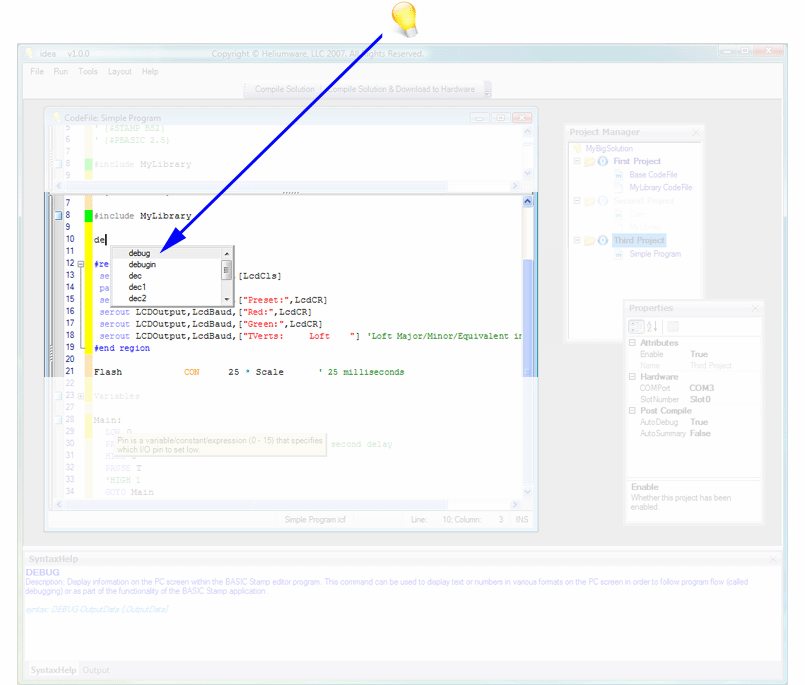805x685 pixels.
Task: Switch to the Output tab
Action: 96,670
